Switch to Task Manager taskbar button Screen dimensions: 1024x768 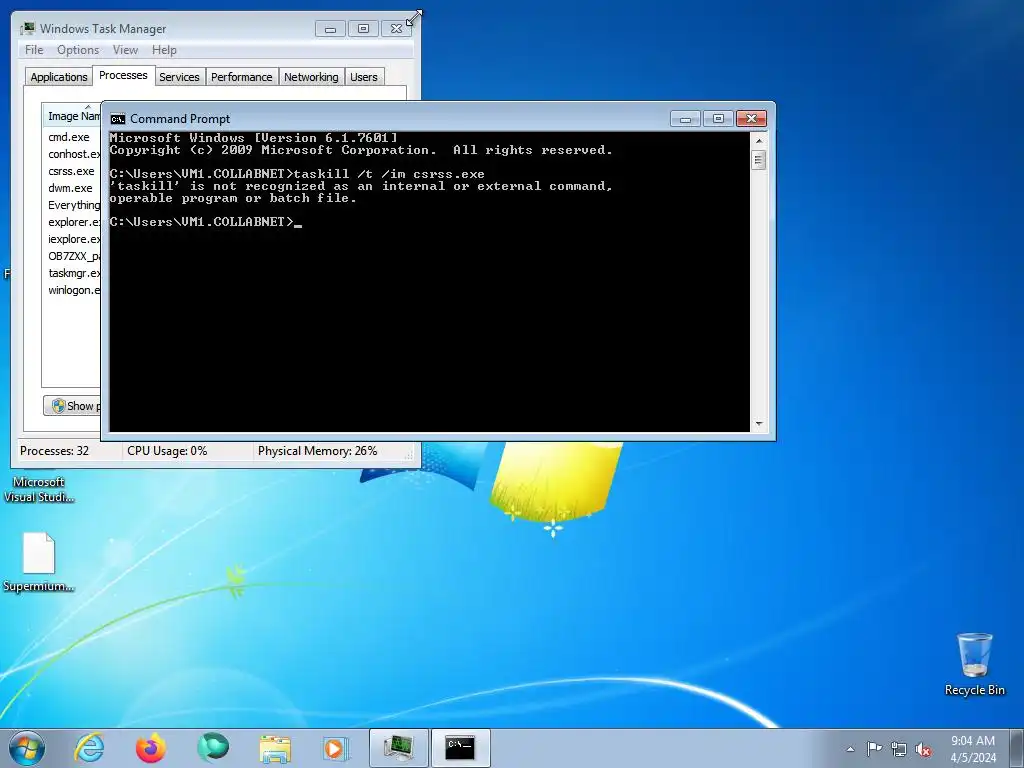coord(398,748)
